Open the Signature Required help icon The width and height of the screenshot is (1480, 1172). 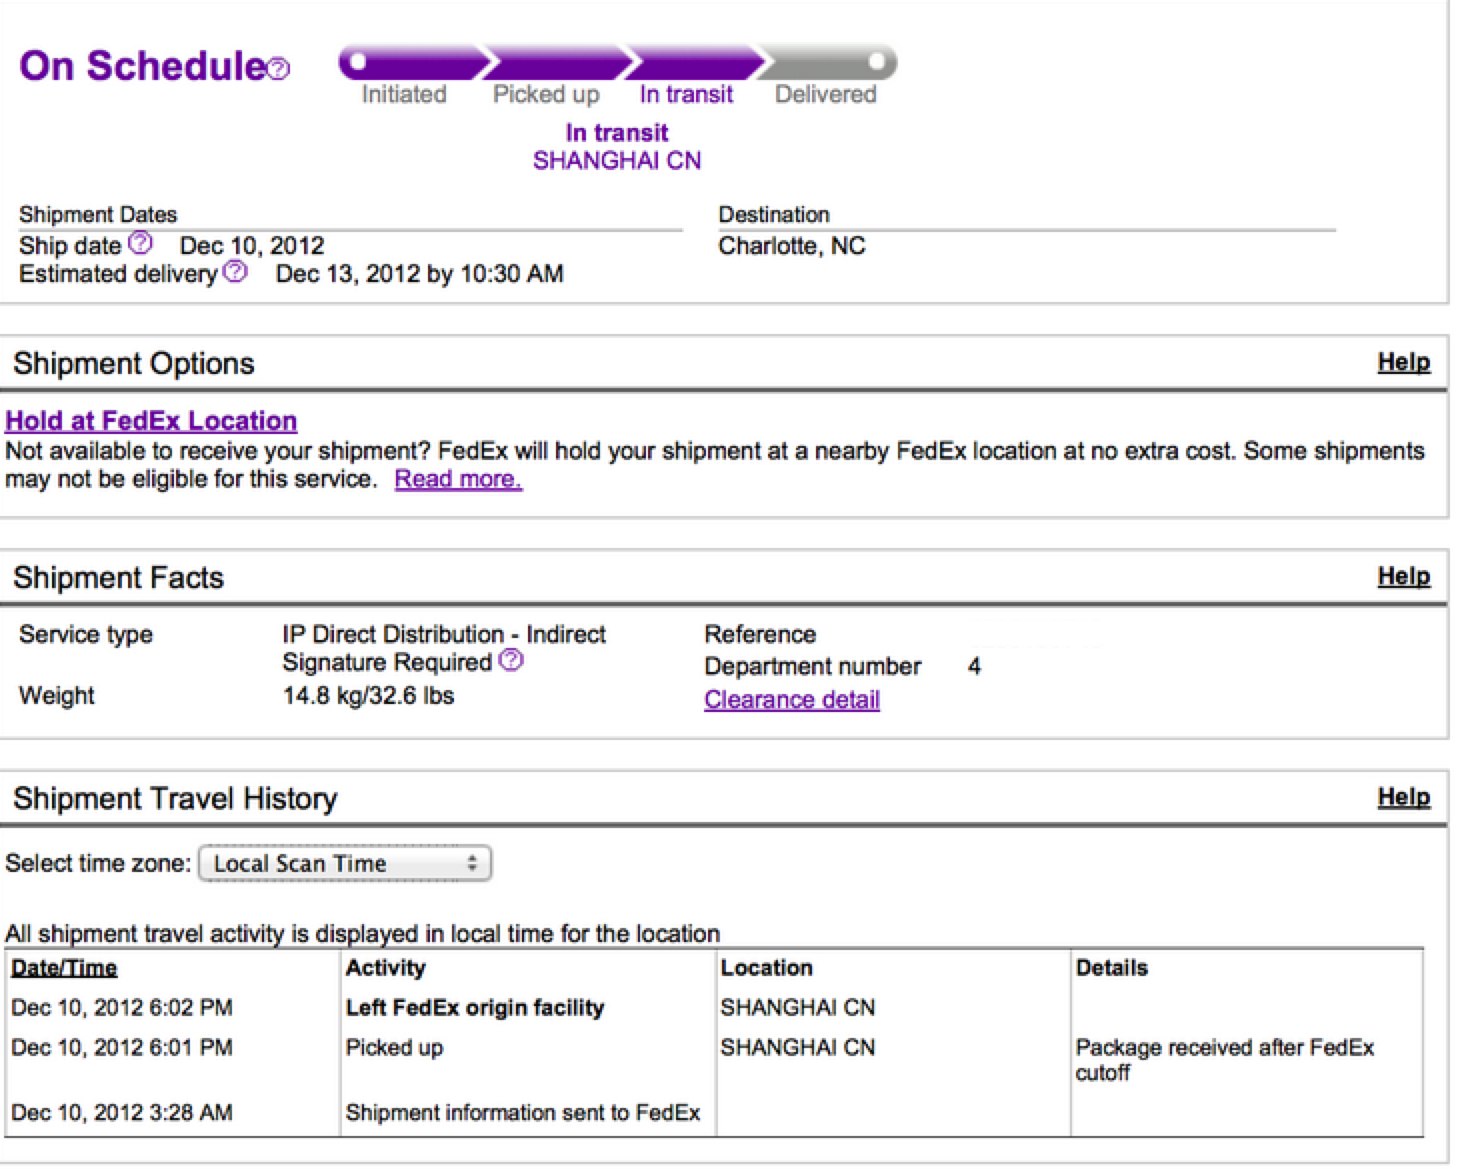pos(511,660)
